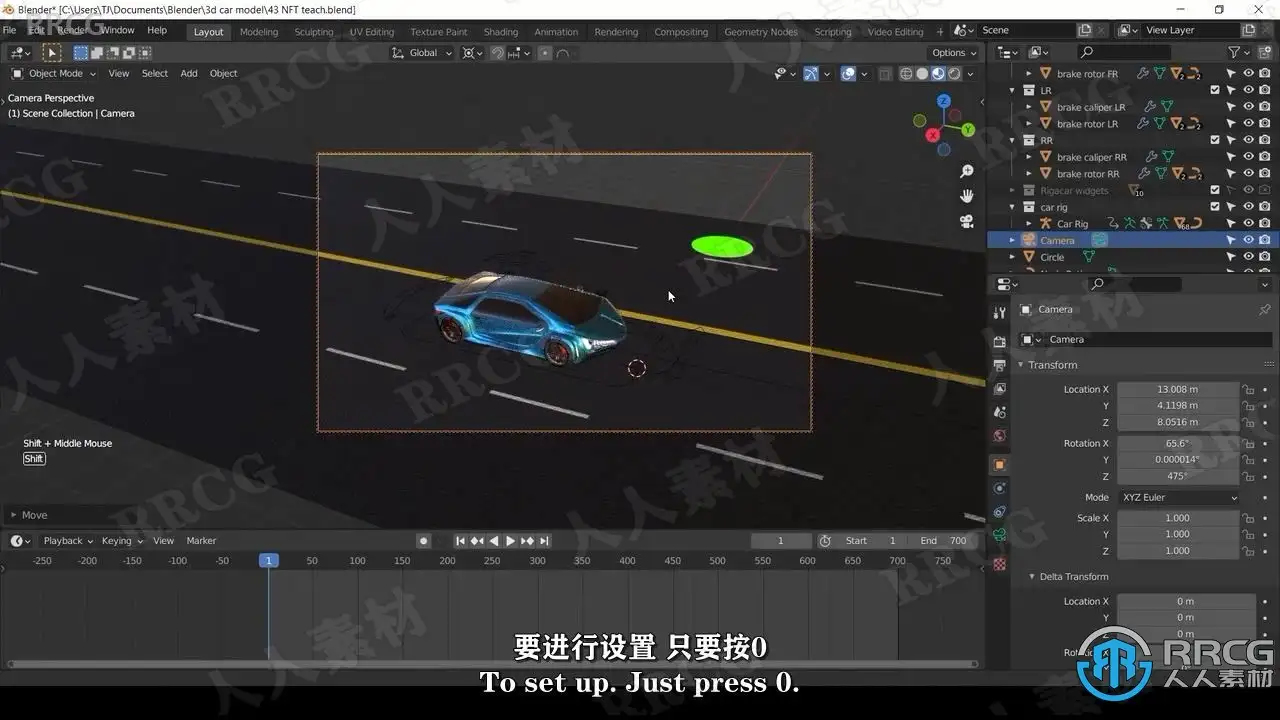This screenshot has width=1280, height=720.
Task: Toggle proportional editing icon
Action: pos(544,53)
